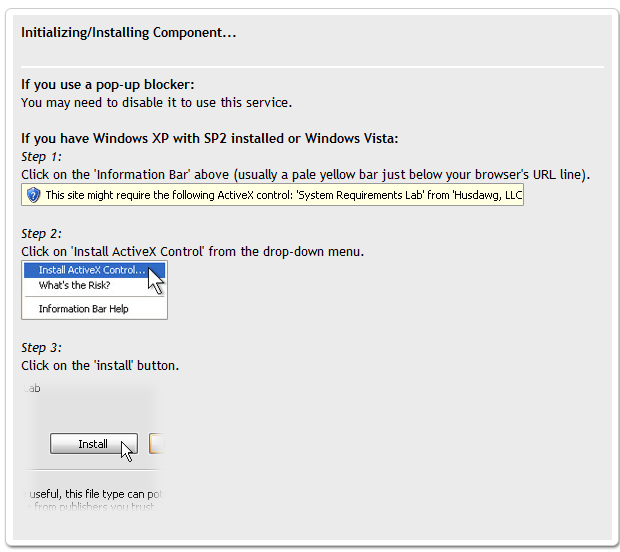Click the blue shield icon in Information Bar

click(x=33, y=195)
